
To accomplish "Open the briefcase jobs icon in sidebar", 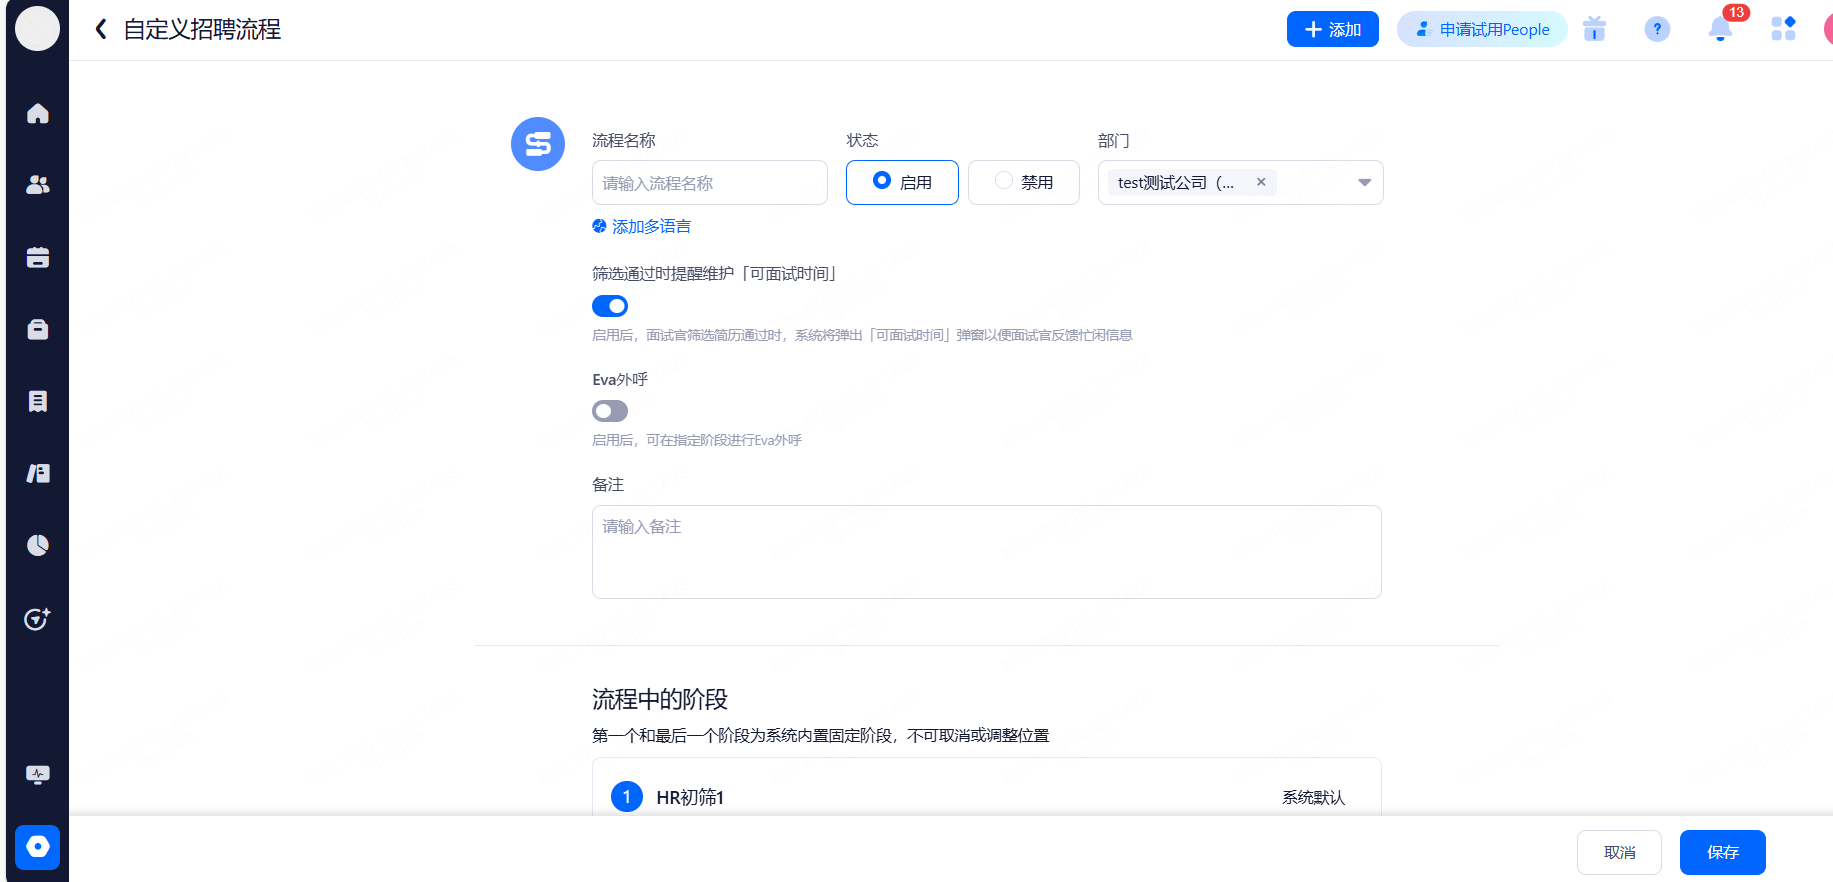I will tap(38, 329).
